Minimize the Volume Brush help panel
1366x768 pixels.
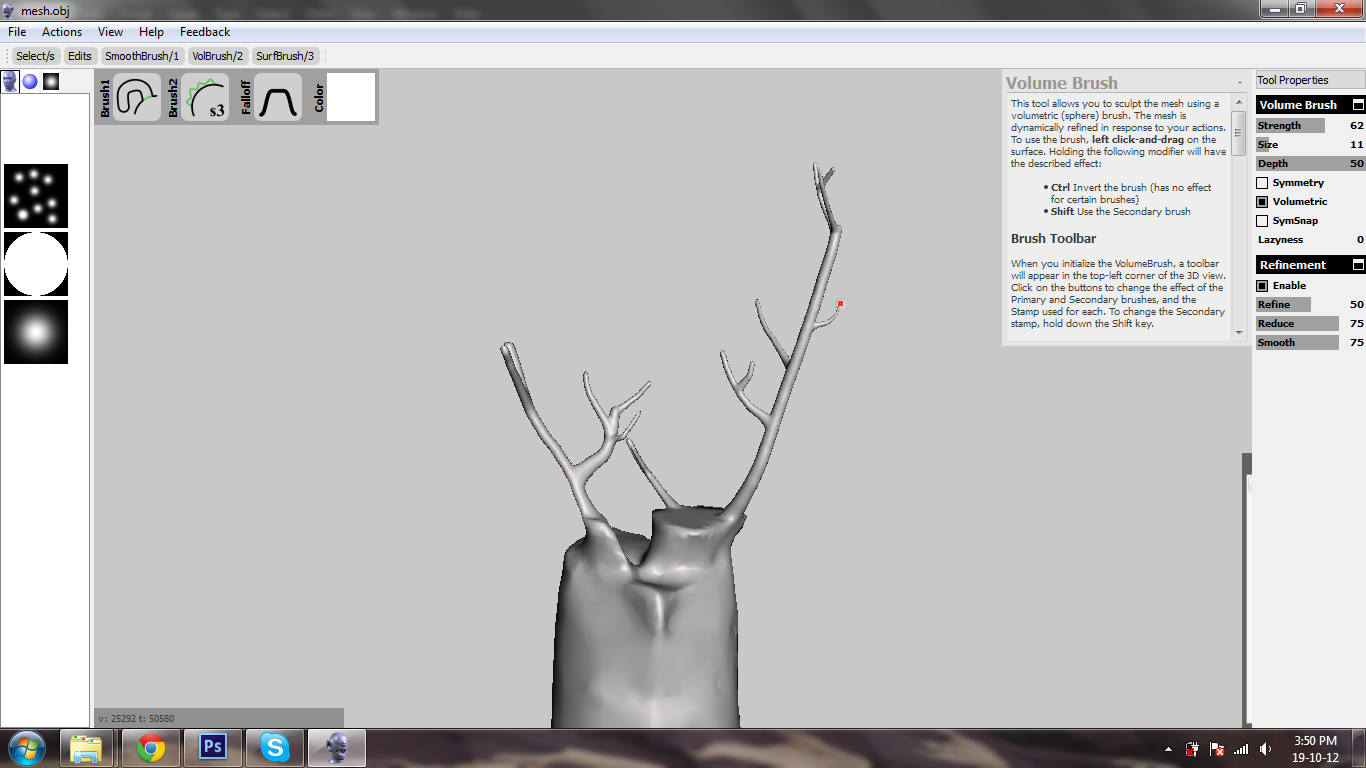click(x=1239, y=83)
